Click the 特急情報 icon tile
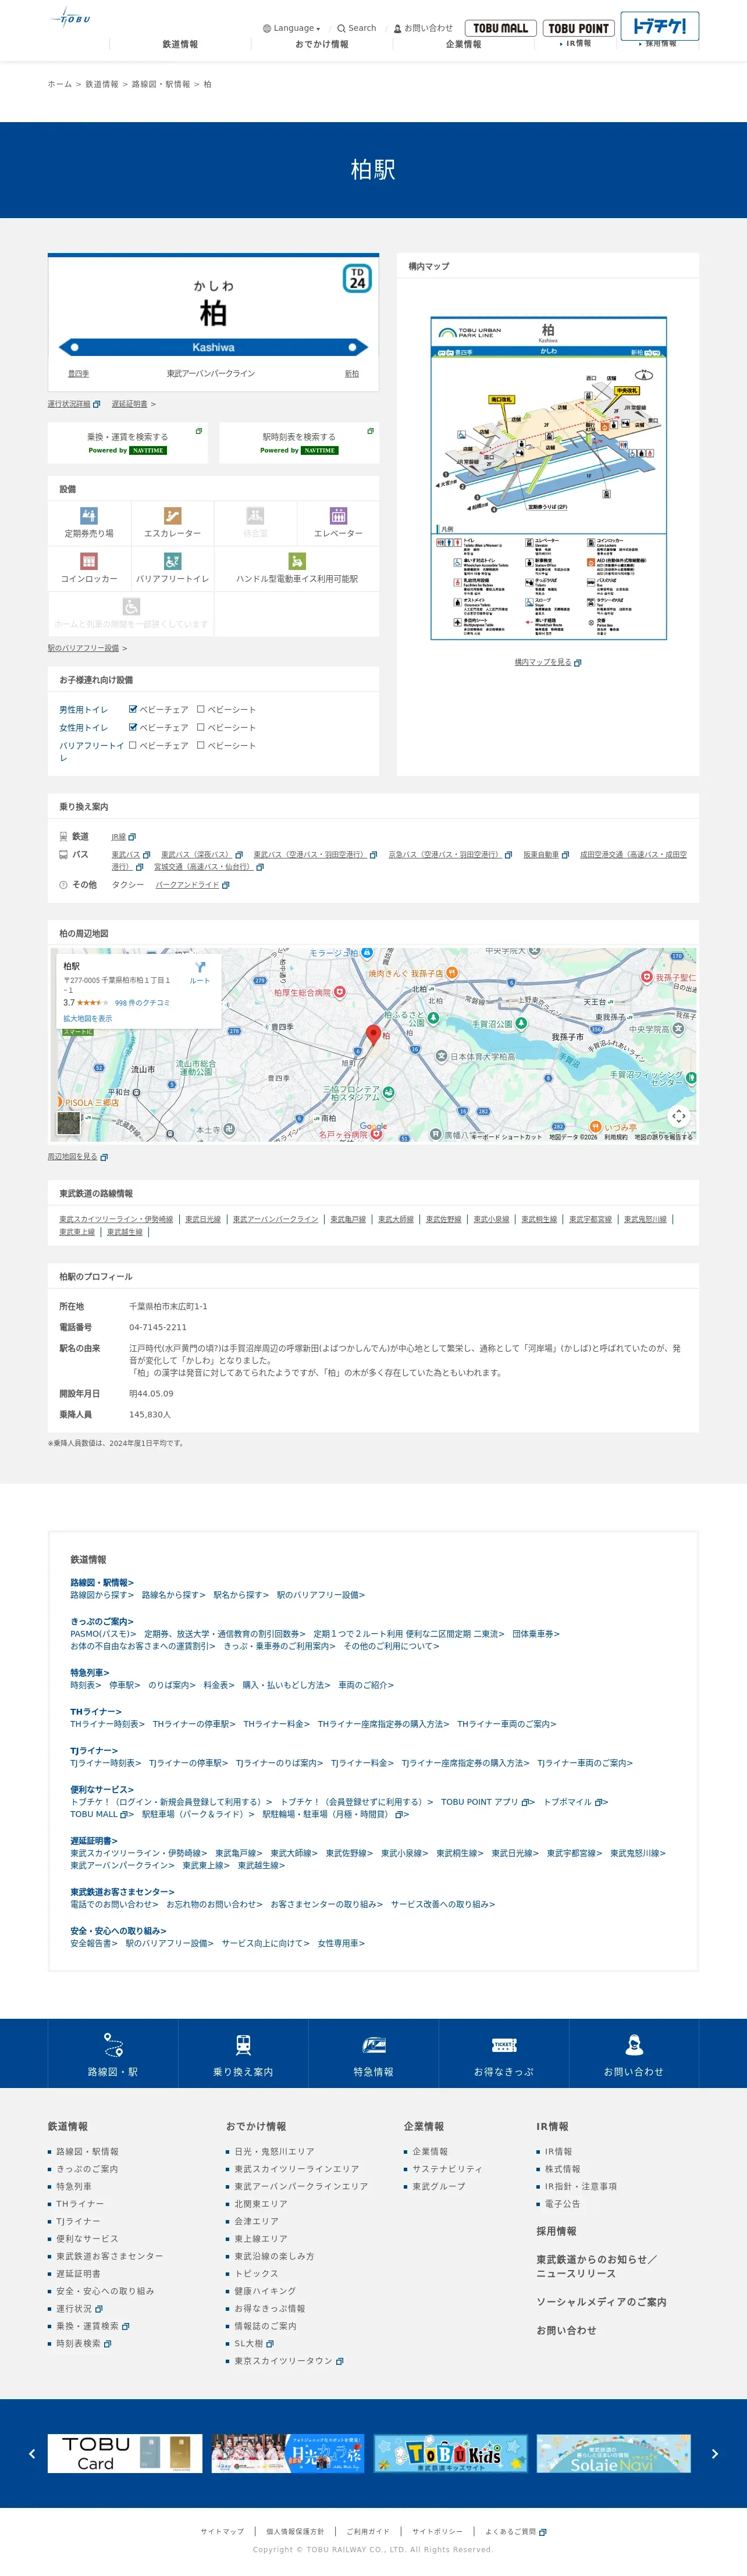This screenshot has height=2576, width=747. tap(373, 2052)
